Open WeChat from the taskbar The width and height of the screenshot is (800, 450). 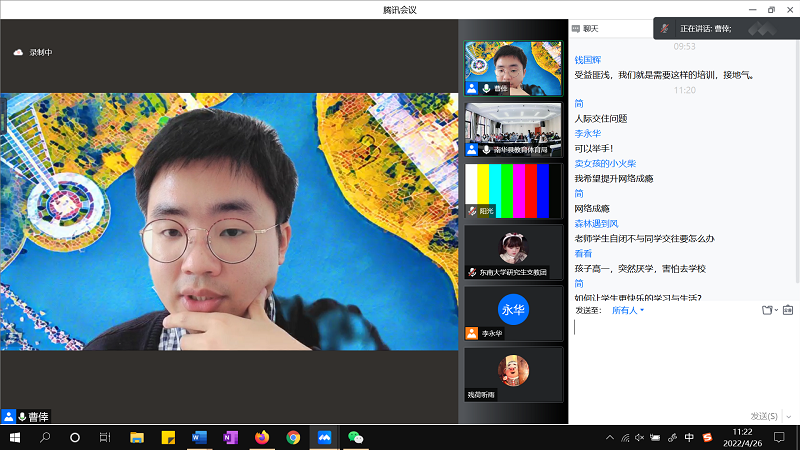point(354,438)
